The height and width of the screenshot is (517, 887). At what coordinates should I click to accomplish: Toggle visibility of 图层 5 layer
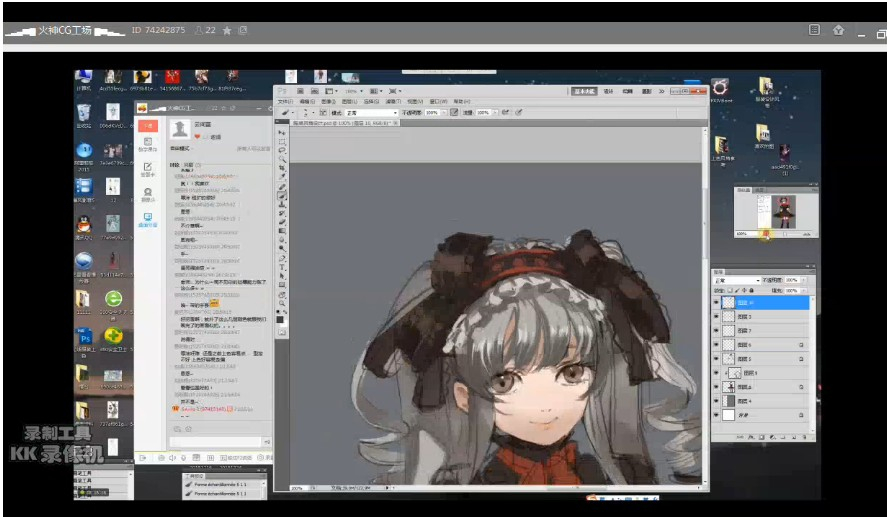point(716,359)
